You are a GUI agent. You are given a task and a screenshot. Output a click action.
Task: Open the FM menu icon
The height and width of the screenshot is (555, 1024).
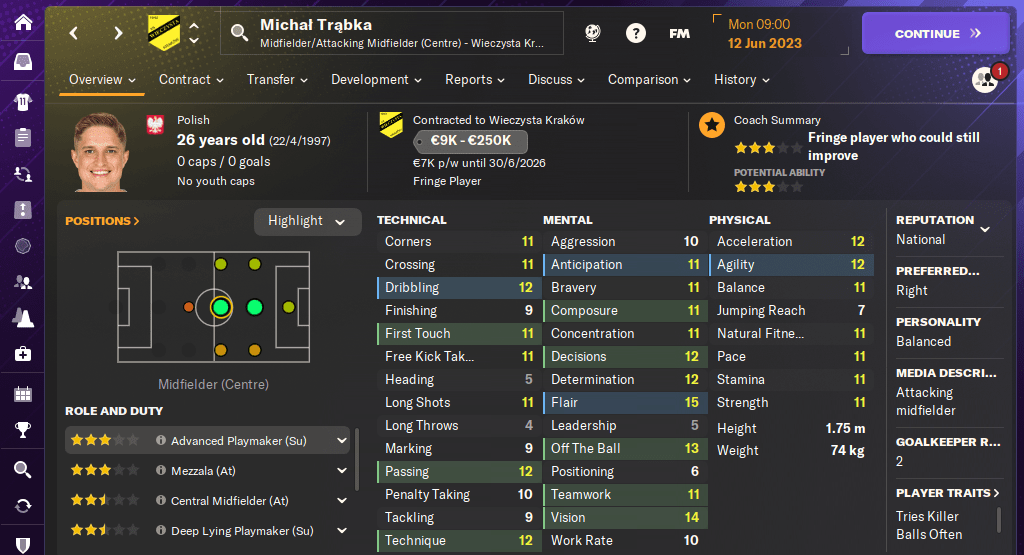click(679, 33)
